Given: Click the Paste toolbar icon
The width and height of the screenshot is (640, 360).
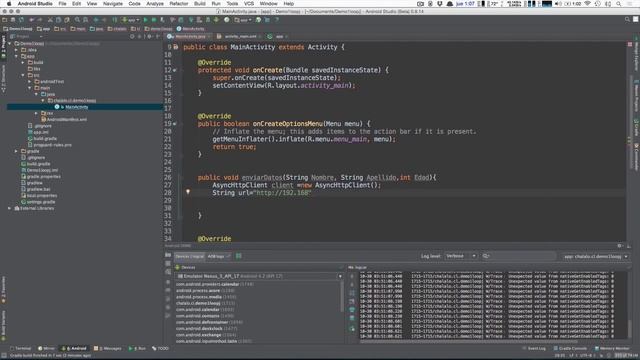Looking at the screenshot, I should tap(67, 20).
